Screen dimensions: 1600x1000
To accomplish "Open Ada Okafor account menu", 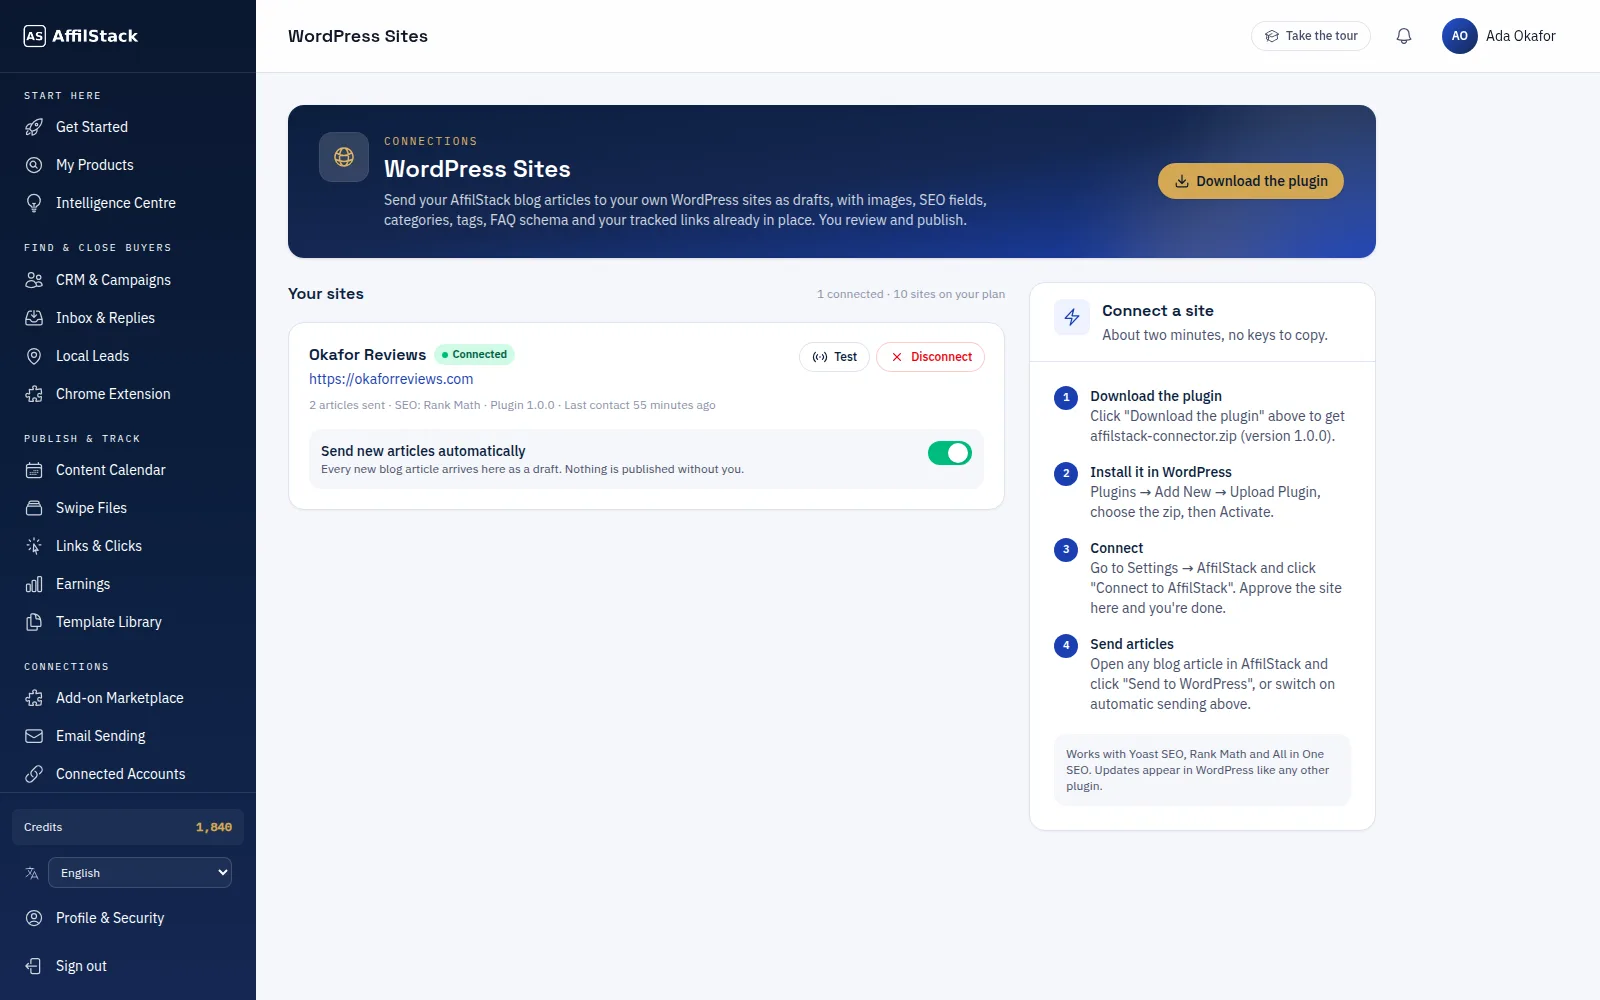I will [x=1499, y=36].
